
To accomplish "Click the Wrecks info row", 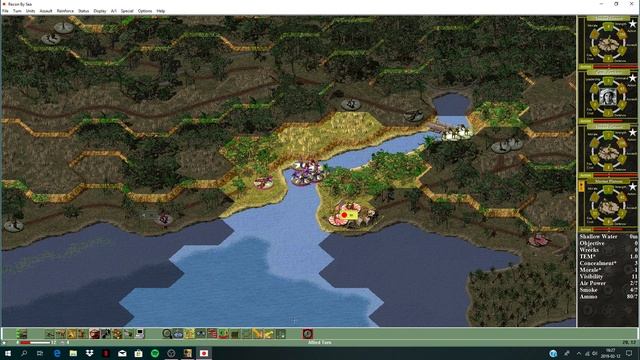I will [x=608, y=250].
